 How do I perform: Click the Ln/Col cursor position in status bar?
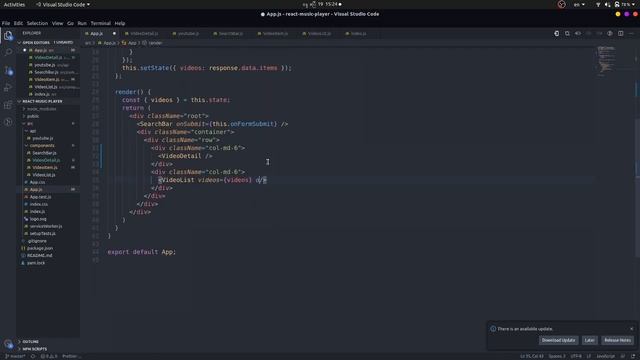[x=531, y=356]
